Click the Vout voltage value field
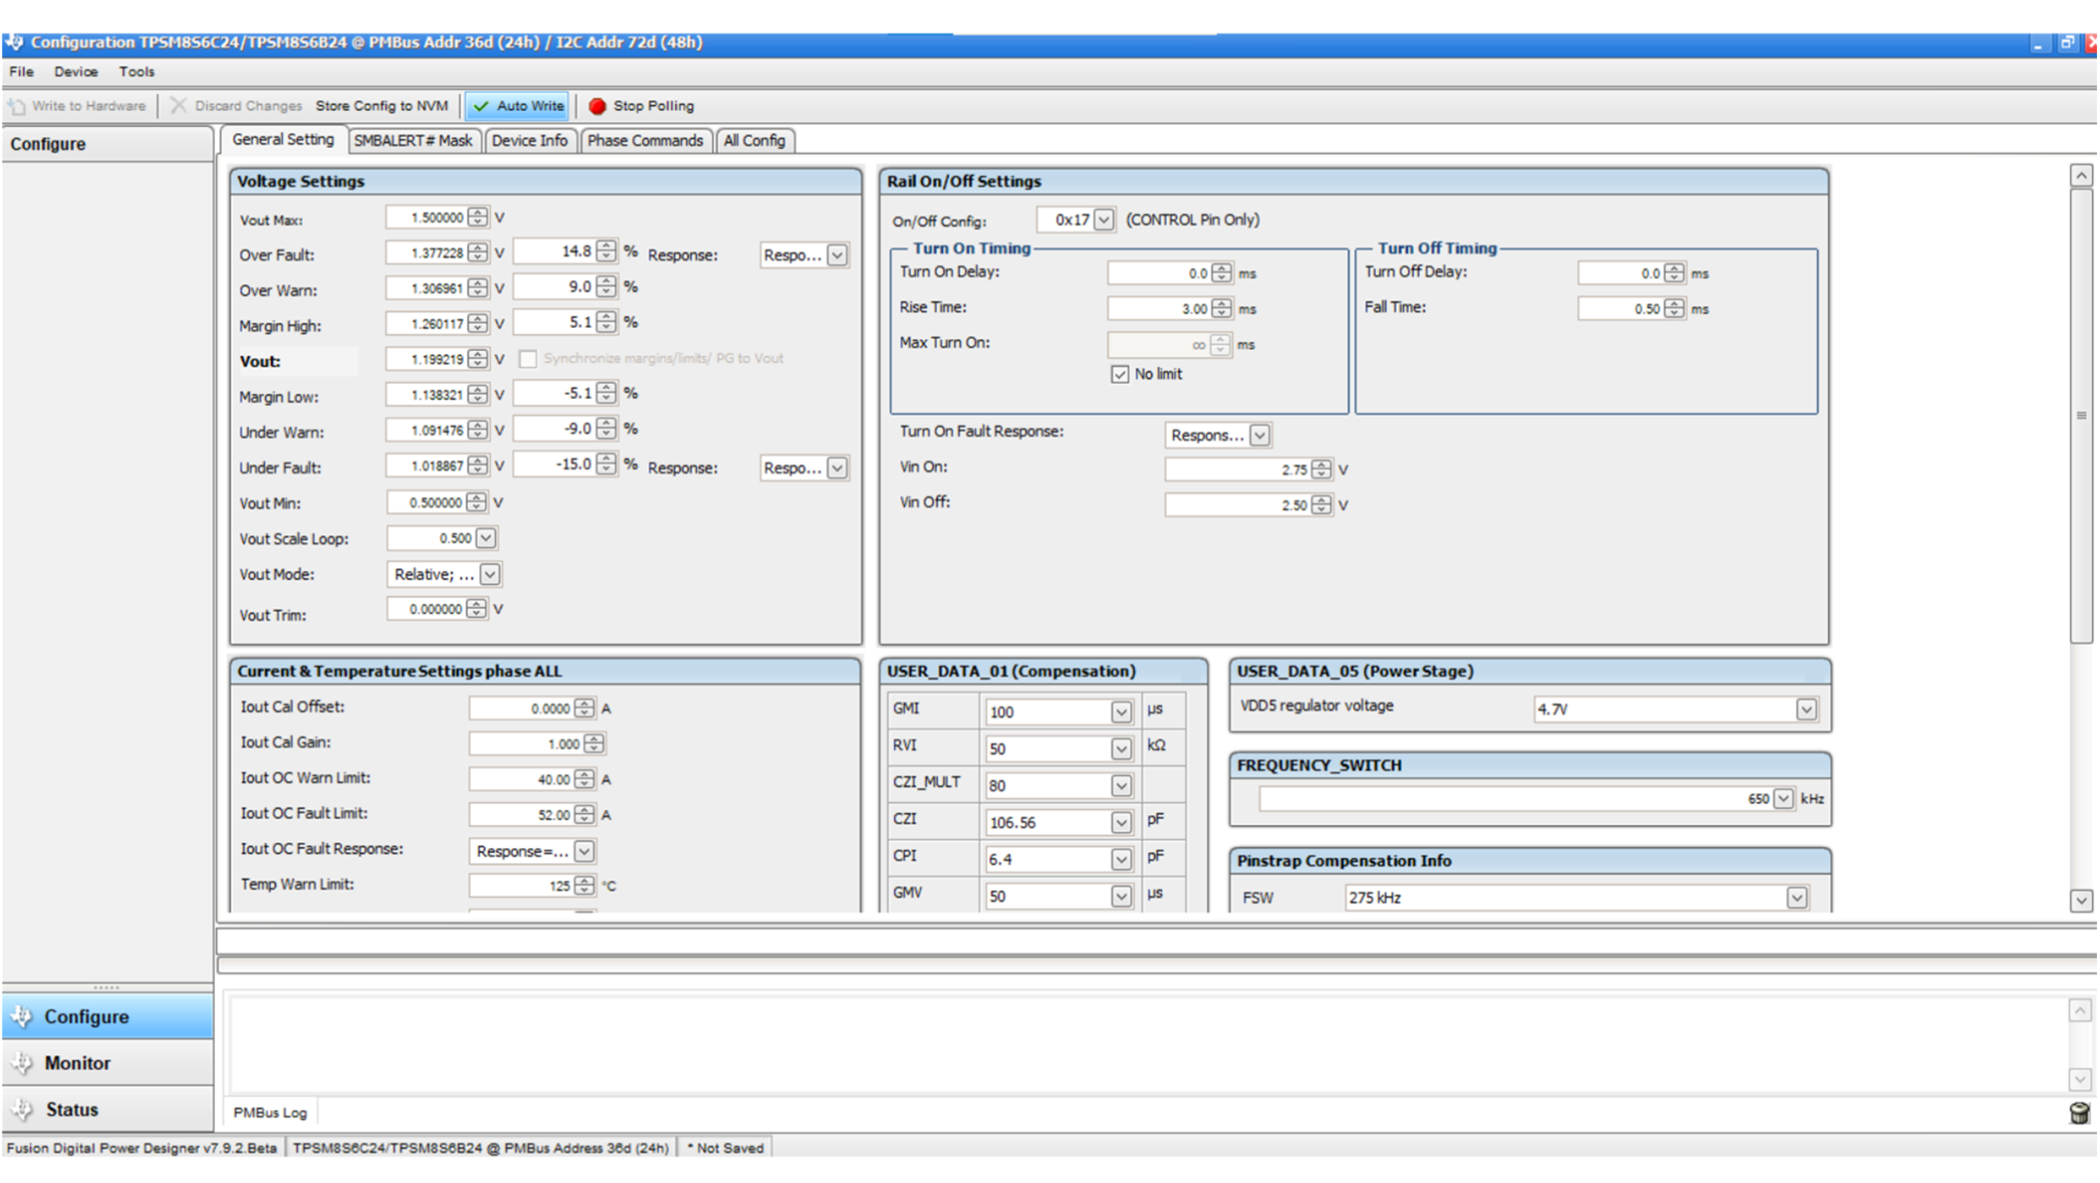2100x1183 pixels. [427, 360]
